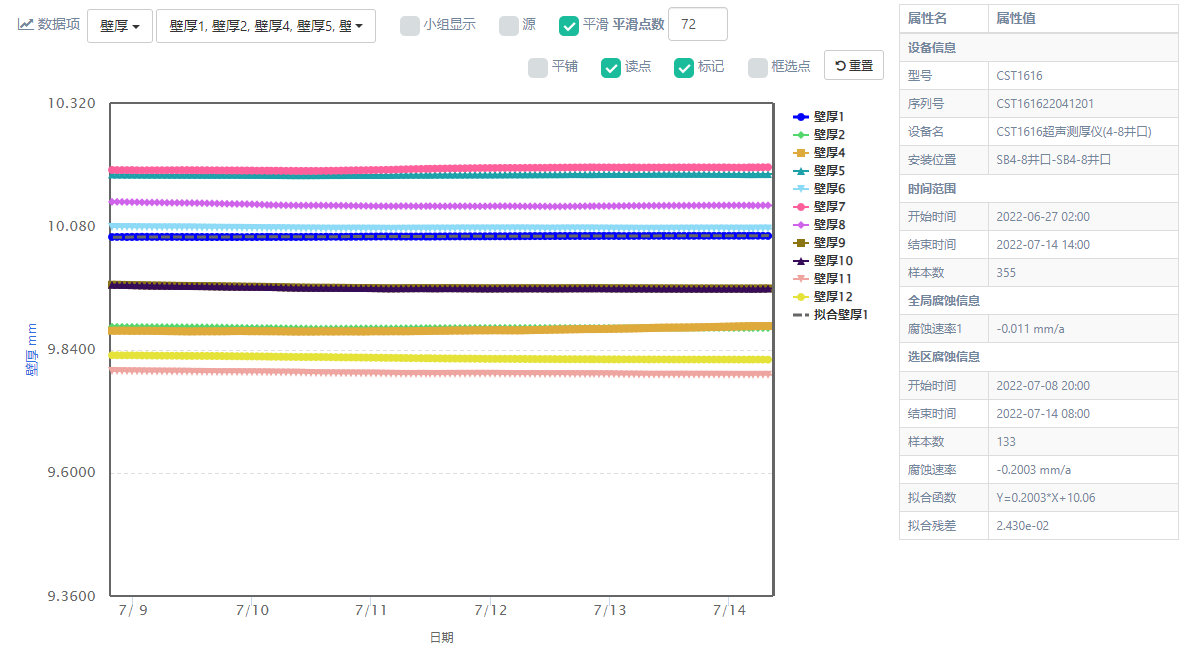Click the 平滑点数 input field showing 72
This screenshot has height=653, width=1201.
pyautogui.click(x=697, y=24)
